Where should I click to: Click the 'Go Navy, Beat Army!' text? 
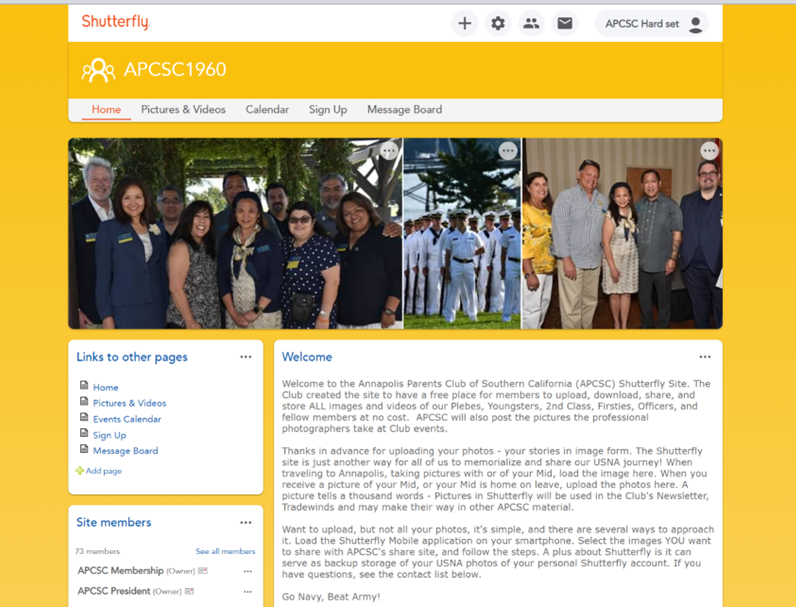(x=331, y=597)
